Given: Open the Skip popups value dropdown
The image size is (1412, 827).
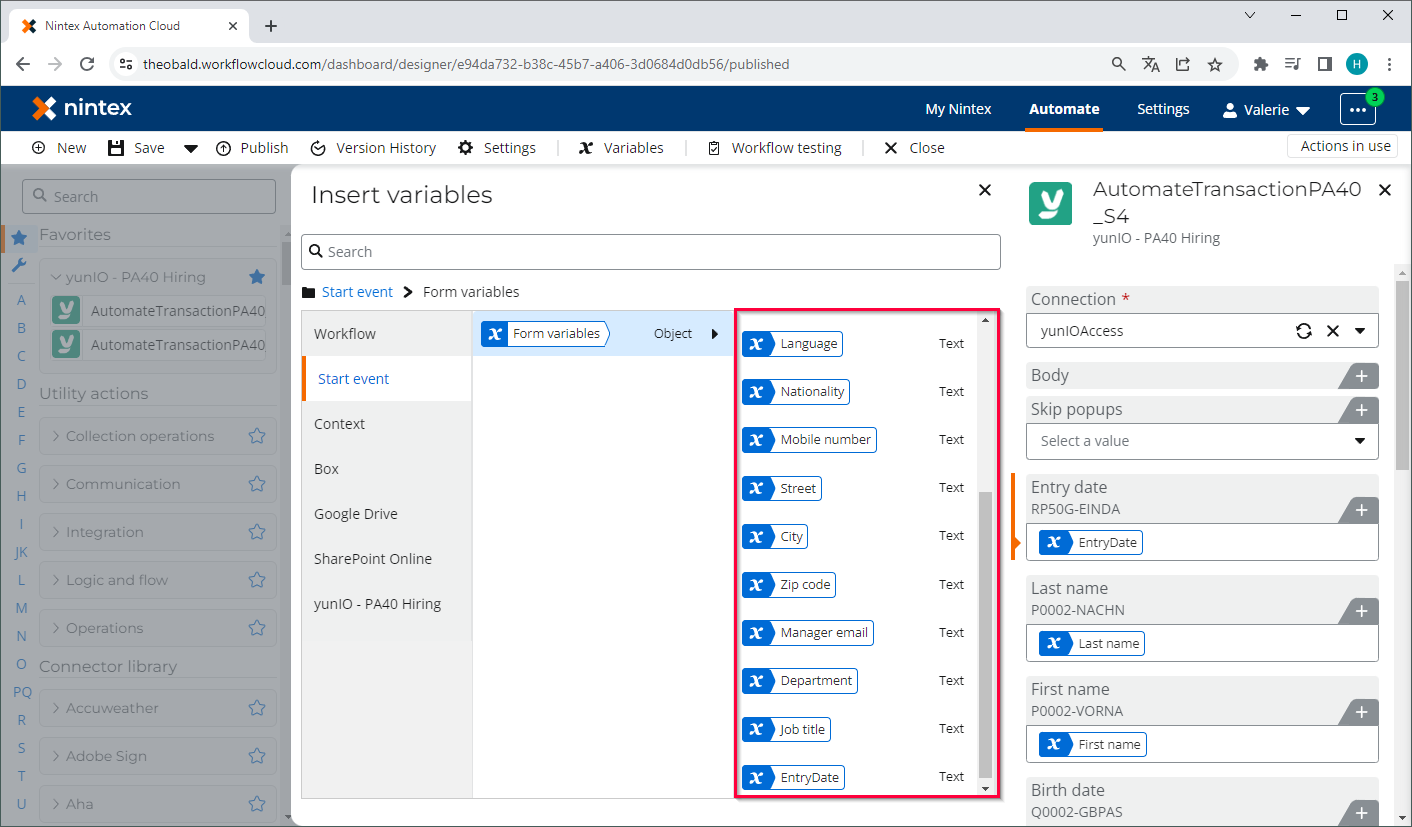Looking at the screenshot, I should coord(1359,441).
